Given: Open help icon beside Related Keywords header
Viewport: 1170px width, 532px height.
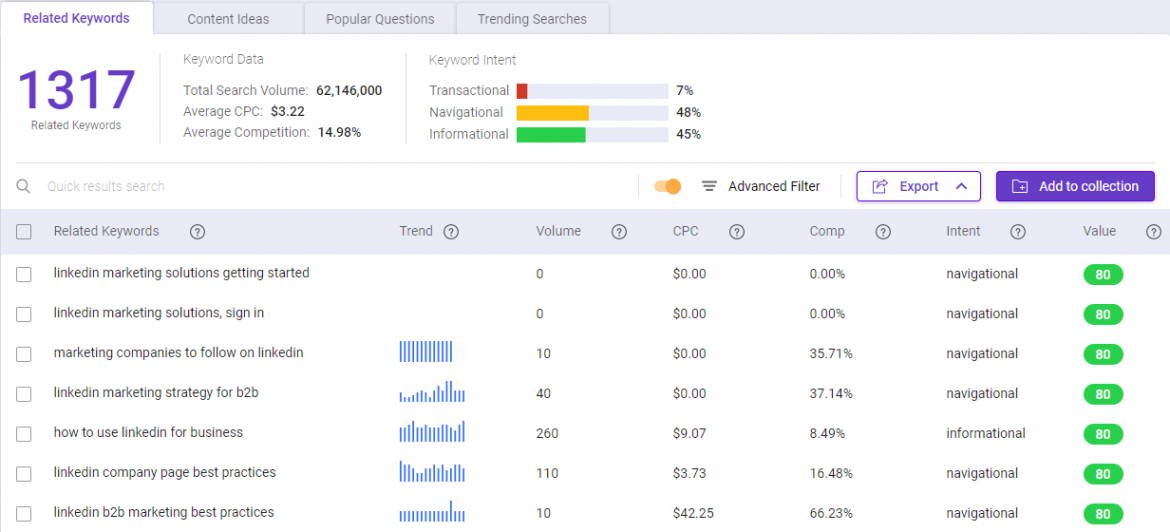Looking at the screenshot, I should pos(197,232).
